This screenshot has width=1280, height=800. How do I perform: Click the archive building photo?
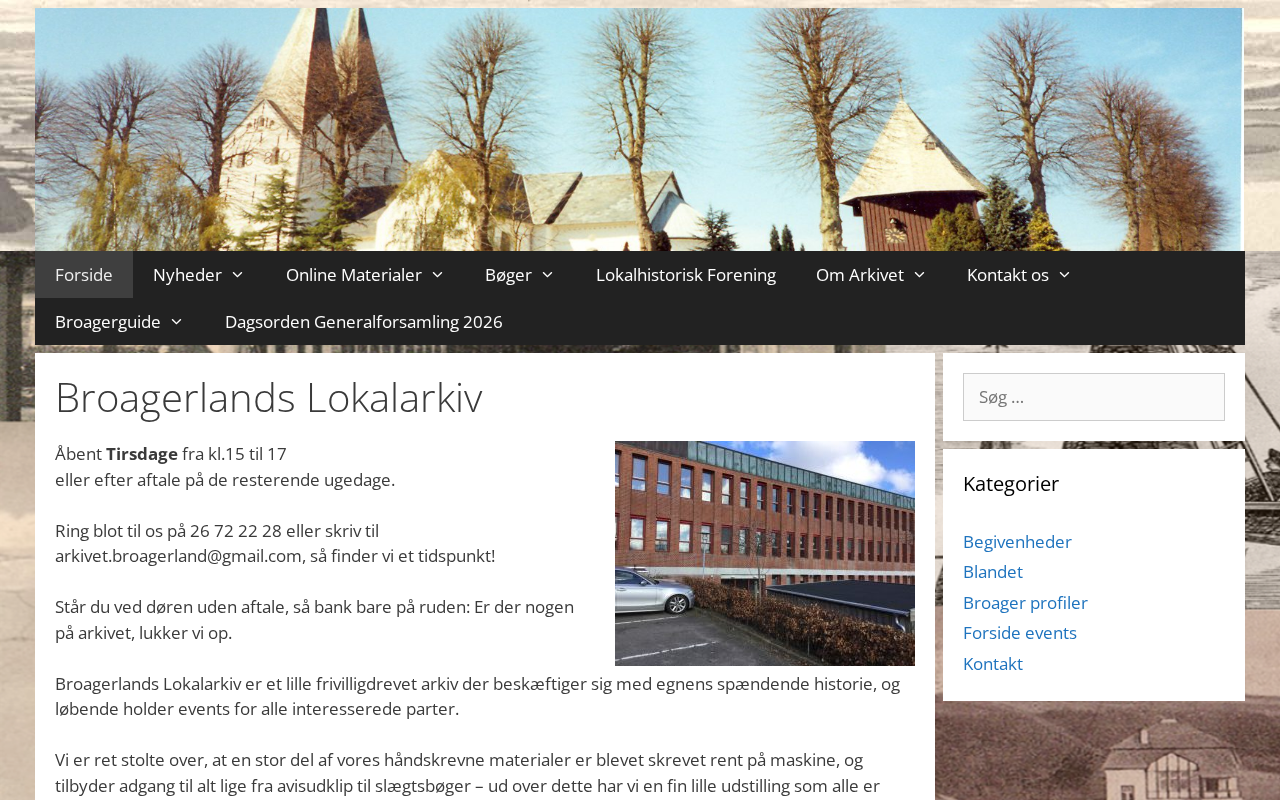765,553
